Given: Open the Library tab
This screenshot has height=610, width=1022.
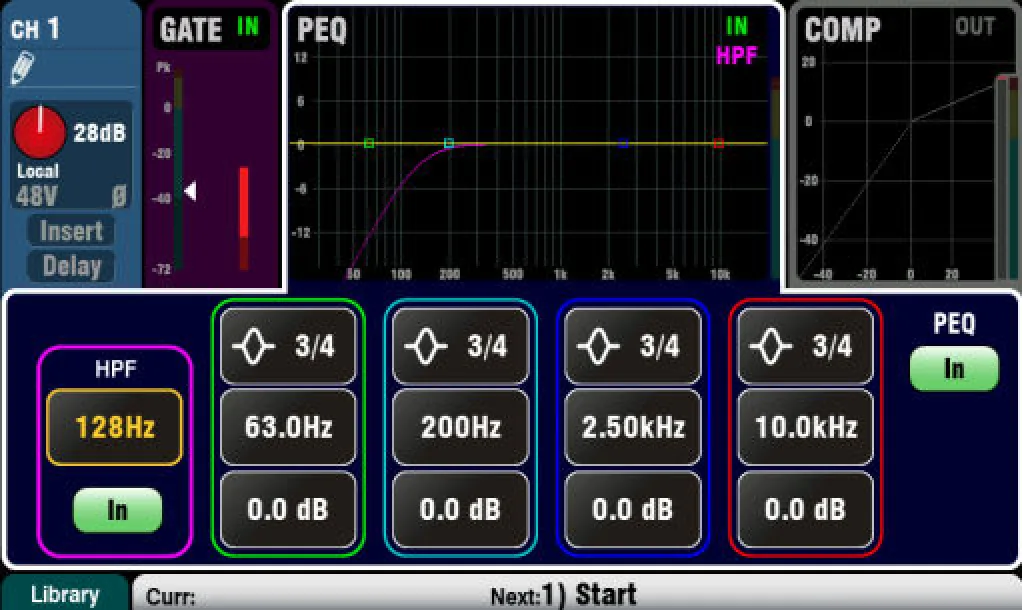Looking at the screenshot, I should click(x=65, y=594).
